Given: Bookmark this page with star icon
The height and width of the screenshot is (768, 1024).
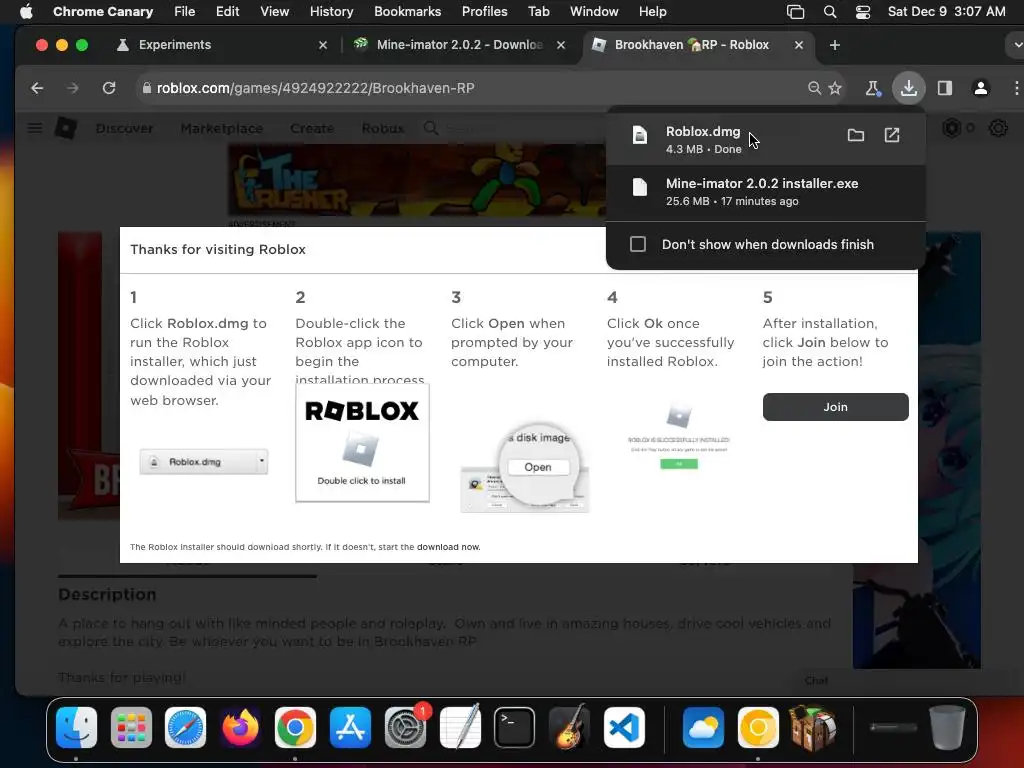Looking at the screenshot, I should pos(835,88).
